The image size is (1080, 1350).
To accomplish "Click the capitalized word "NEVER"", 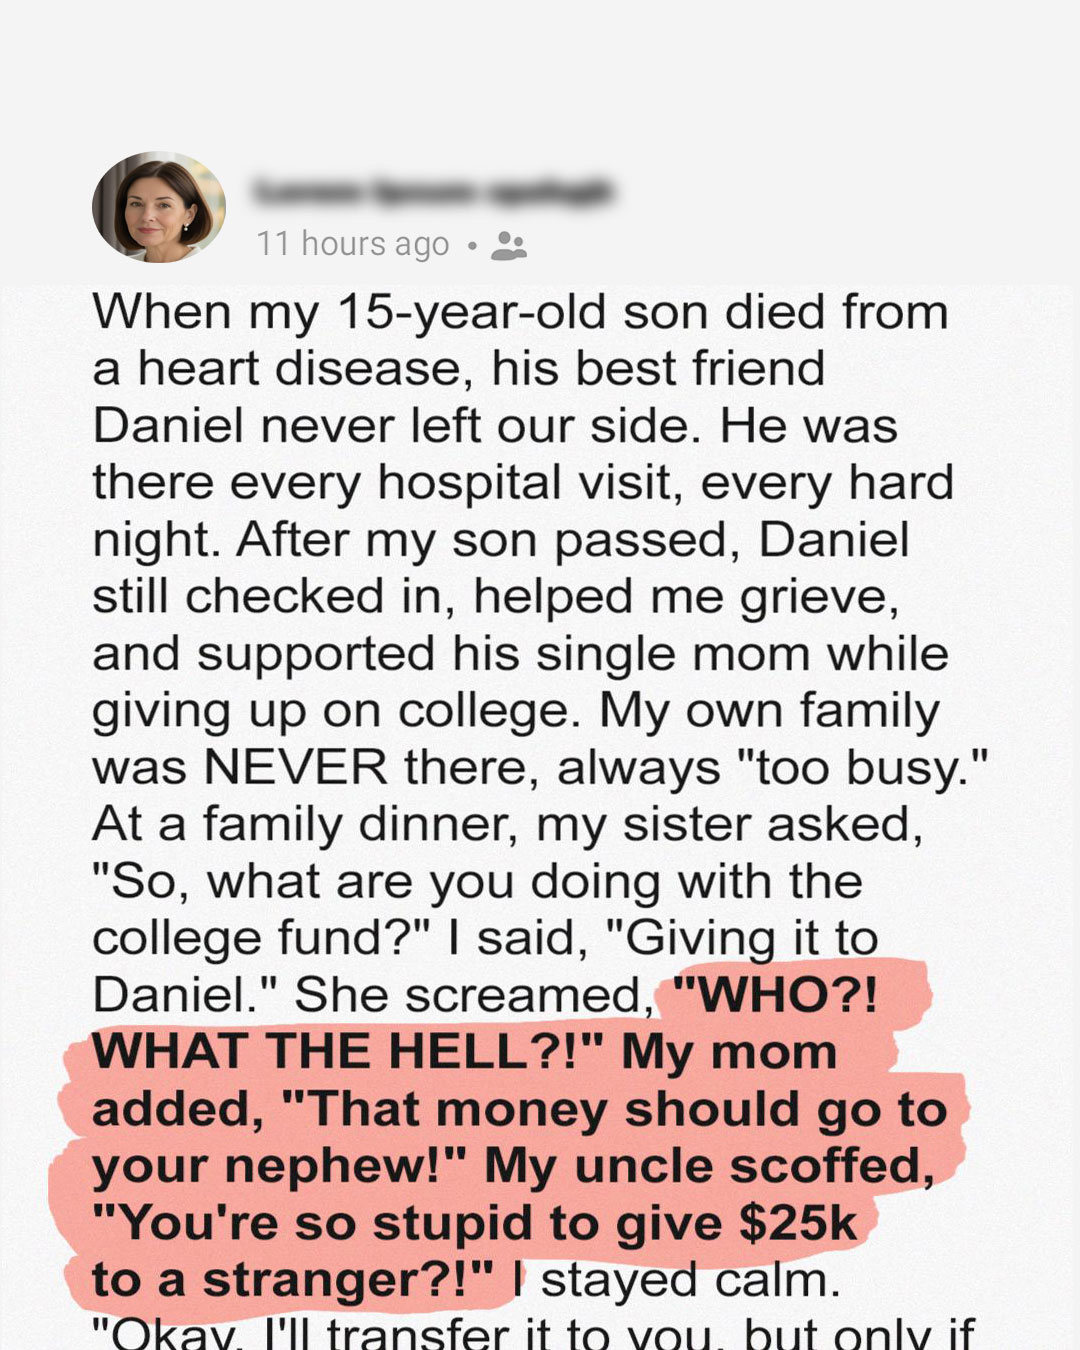I will tap(295, 768).
